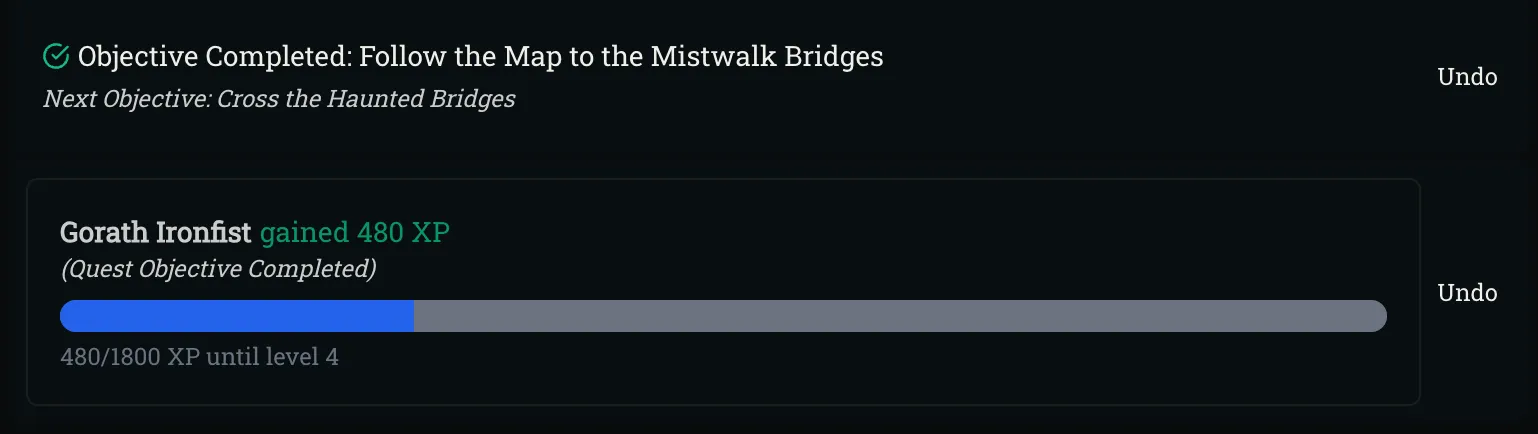Undo the Mistwalk Bridges objective completion
1538x434 pixels.
(1466, 77)
